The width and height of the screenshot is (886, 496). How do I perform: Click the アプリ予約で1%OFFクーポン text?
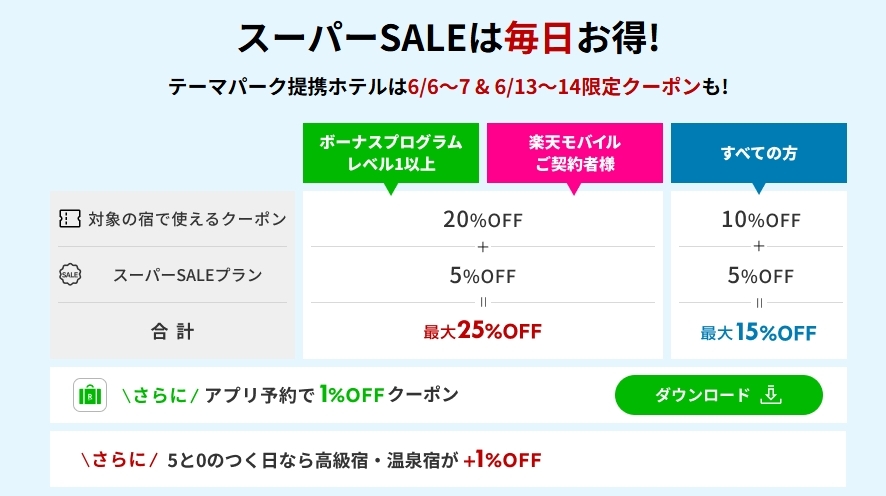coord(331,394)
